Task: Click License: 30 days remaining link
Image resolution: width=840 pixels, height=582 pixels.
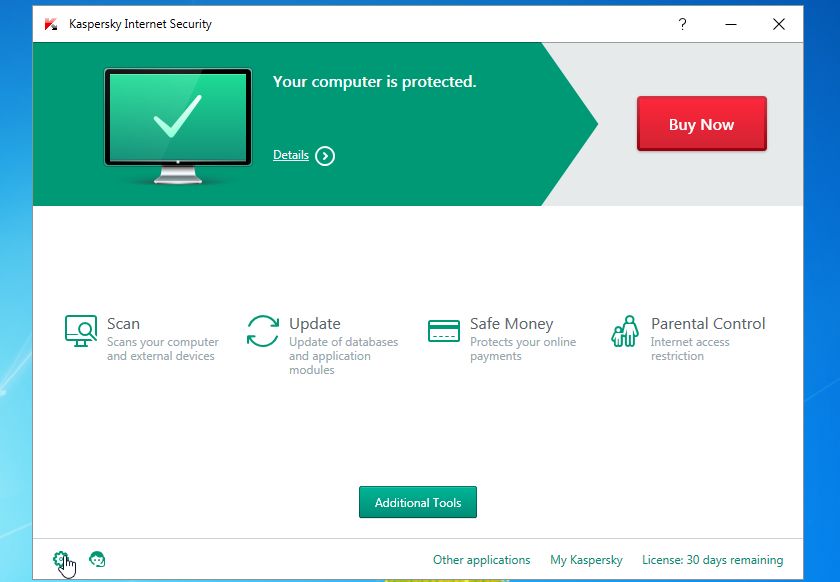Action: [712, 560]
